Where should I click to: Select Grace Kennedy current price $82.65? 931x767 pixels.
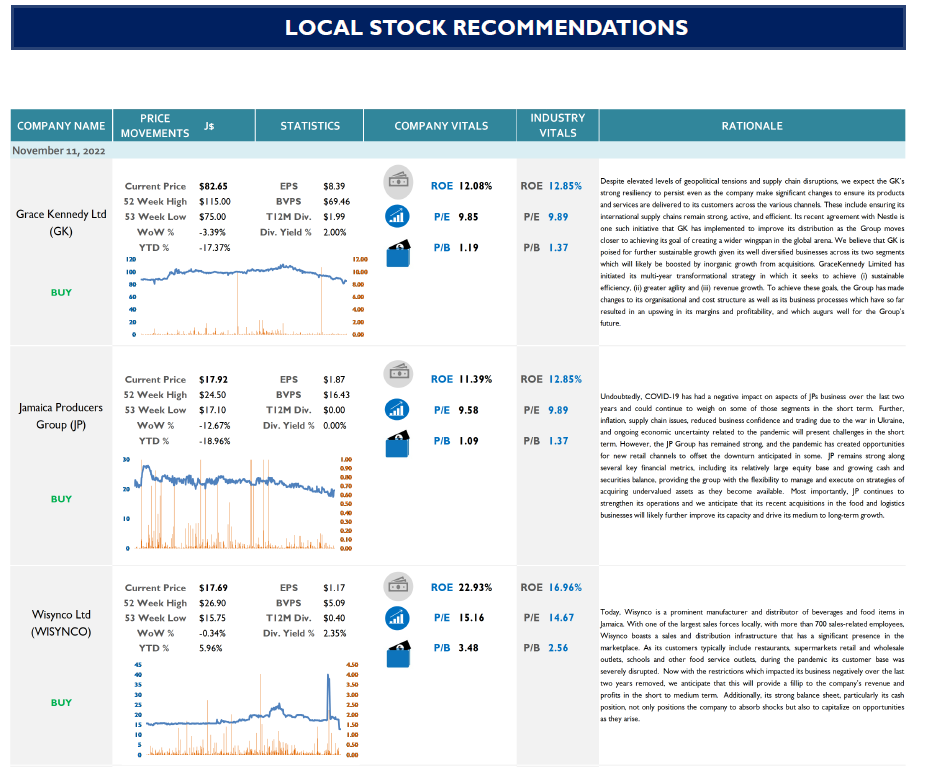(x=214, y=186)
